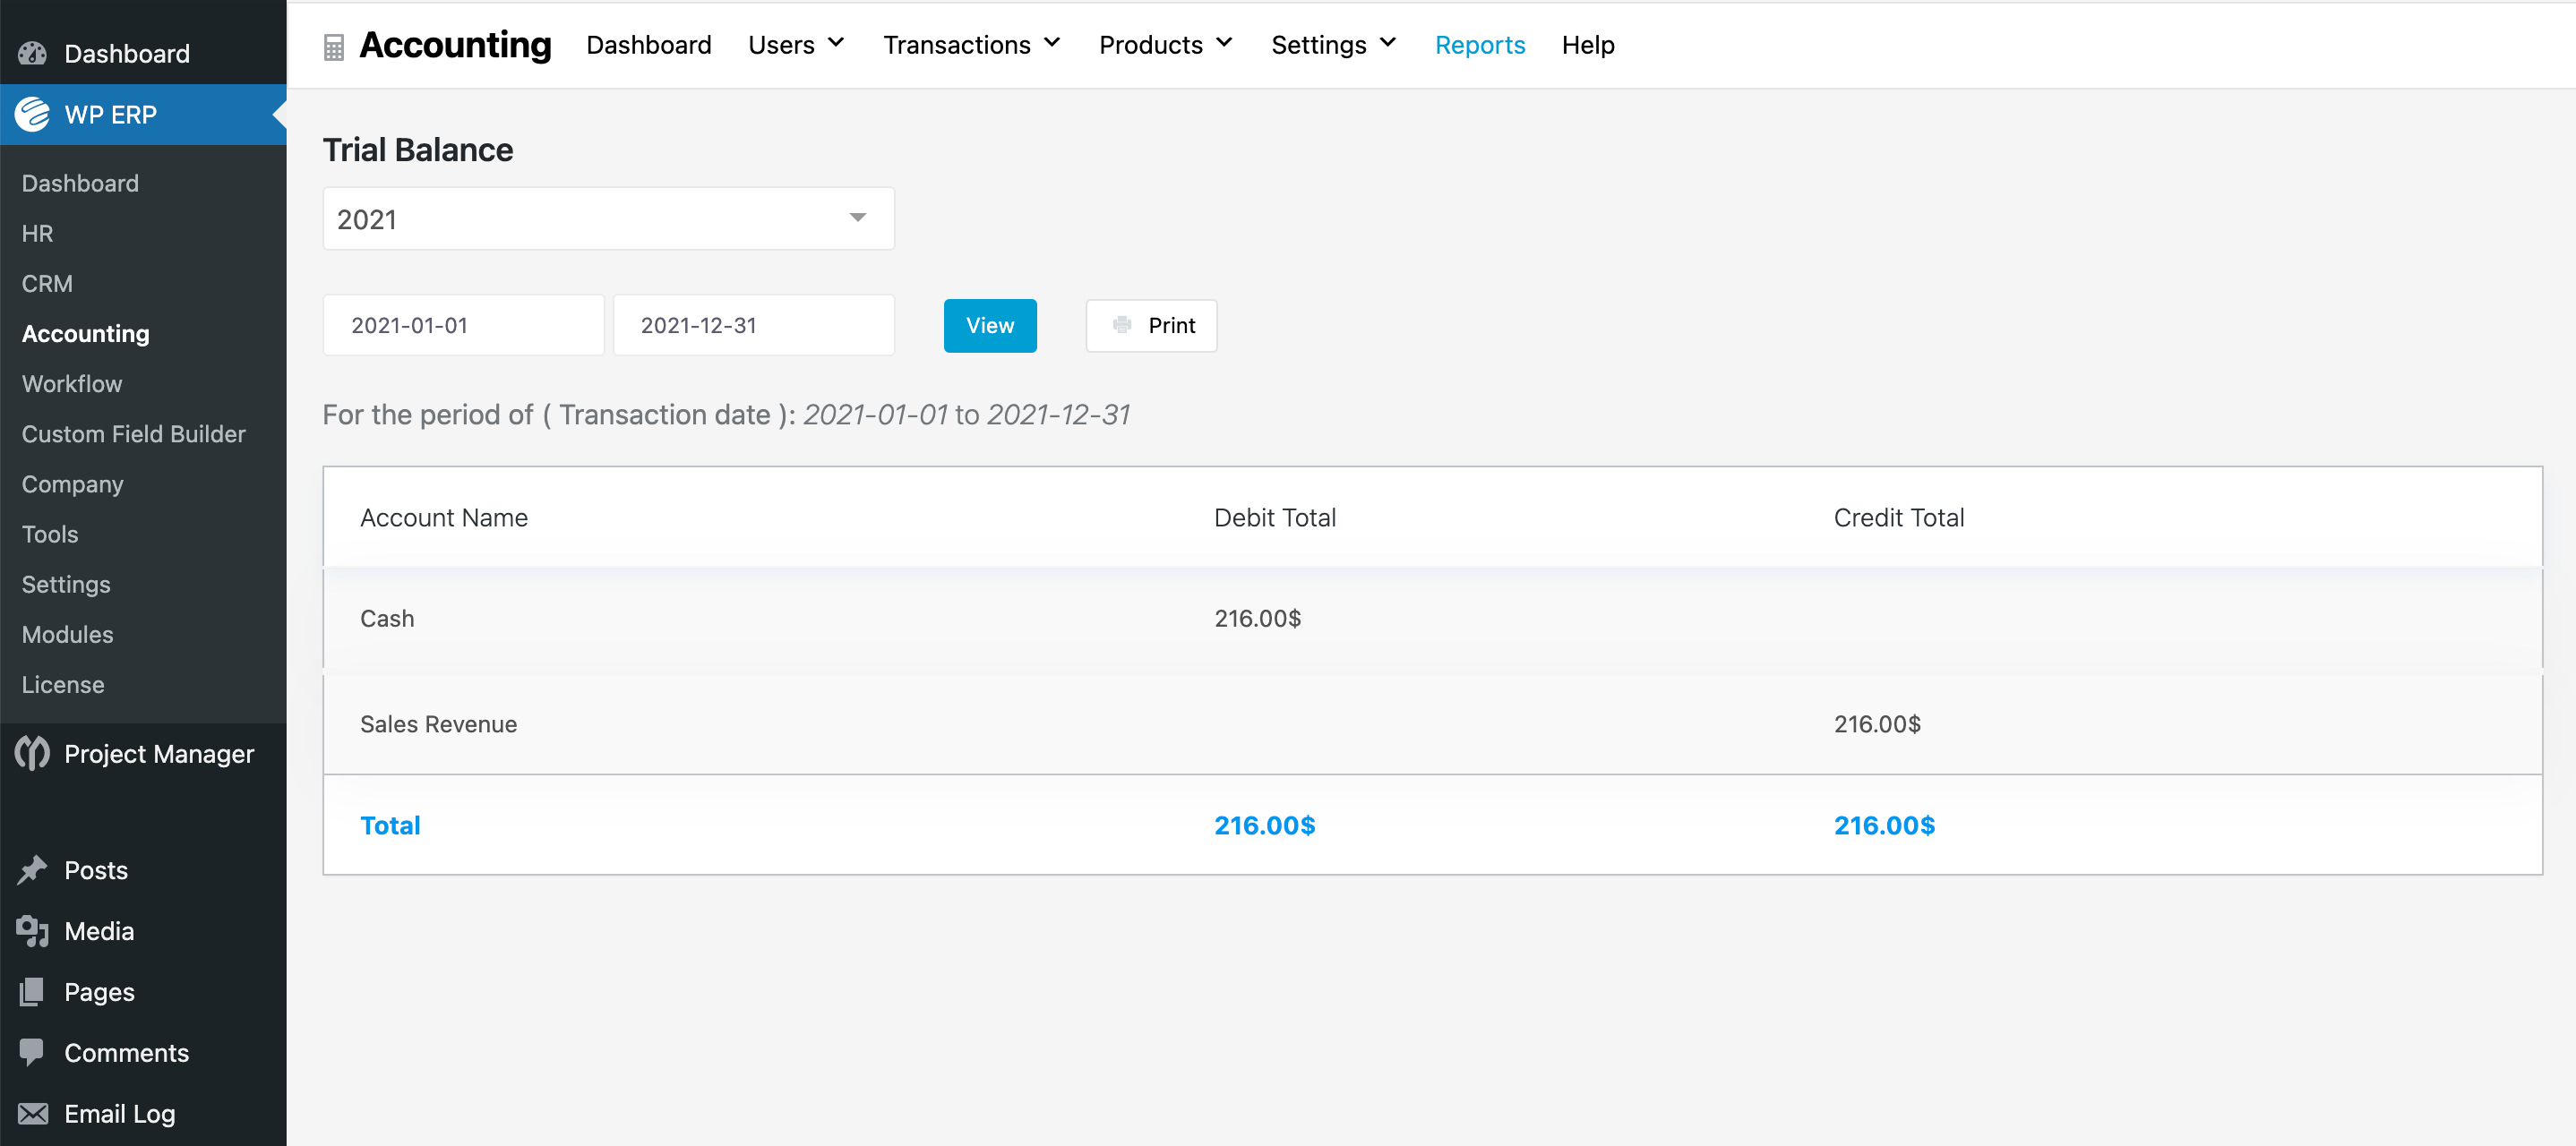Click Accounting in left sidebar

click(x=84, y=333)
